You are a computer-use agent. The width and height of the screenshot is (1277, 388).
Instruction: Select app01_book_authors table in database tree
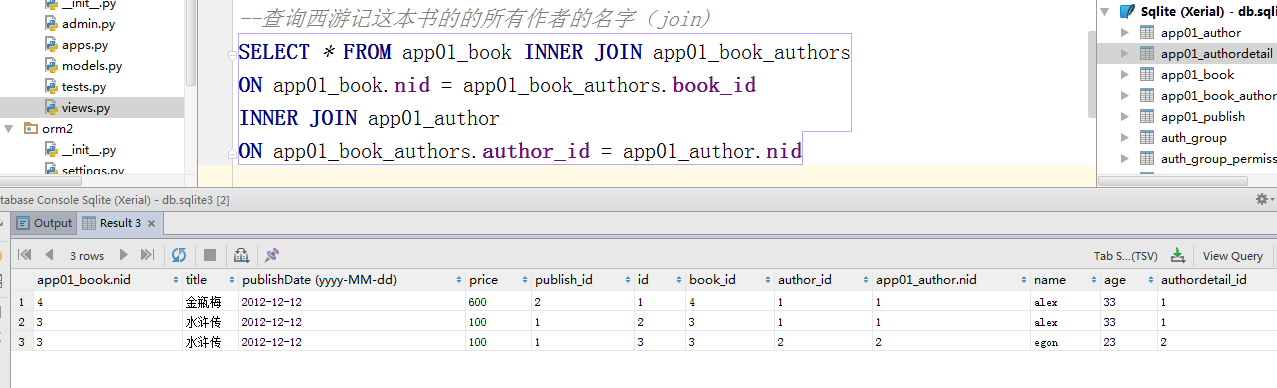1218,96
